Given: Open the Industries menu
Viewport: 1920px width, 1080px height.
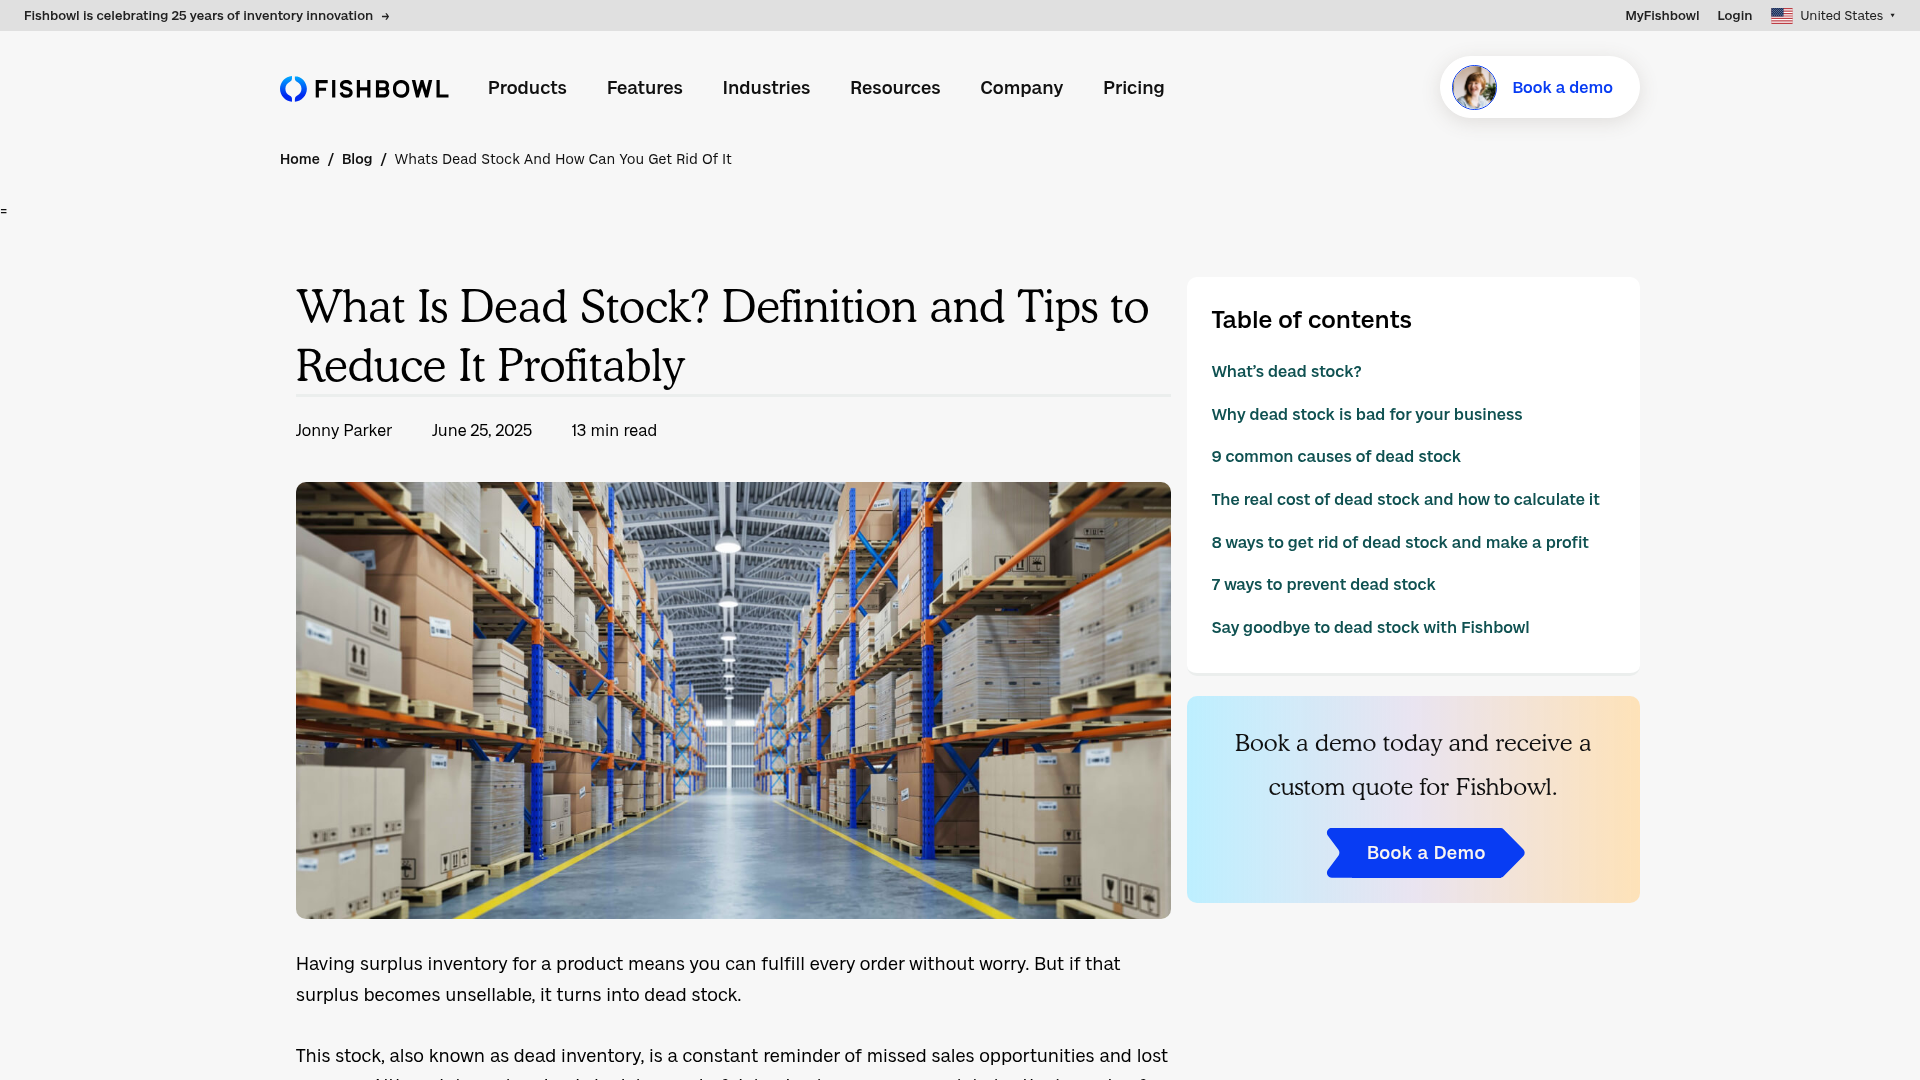Looking at the screenshot, I should [x=766, y=88].
